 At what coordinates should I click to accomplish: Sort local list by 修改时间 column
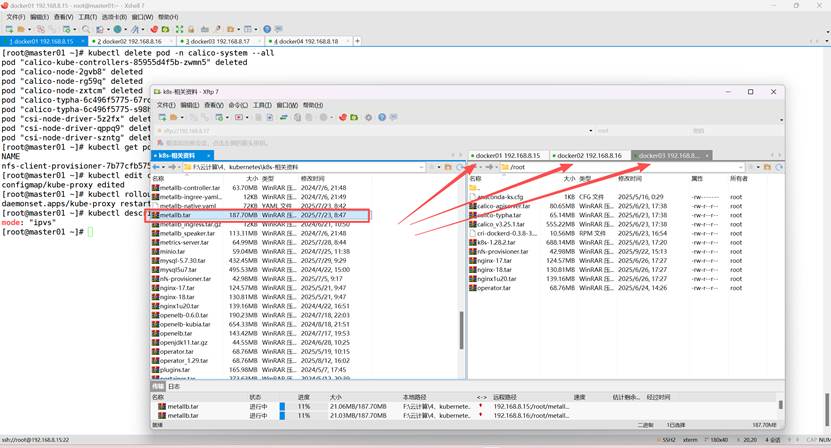[313, 179]
